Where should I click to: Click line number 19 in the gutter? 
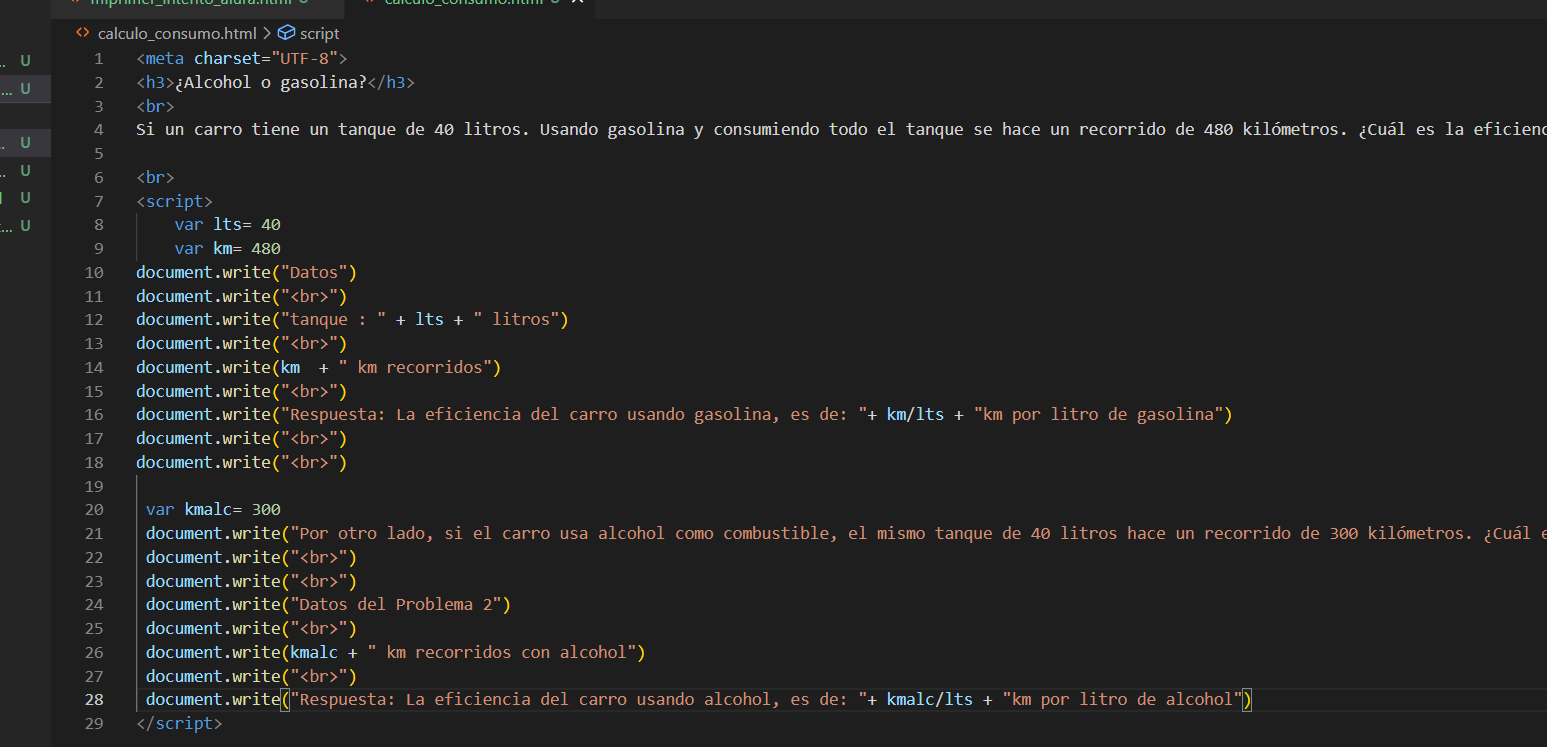coord(94,486)
